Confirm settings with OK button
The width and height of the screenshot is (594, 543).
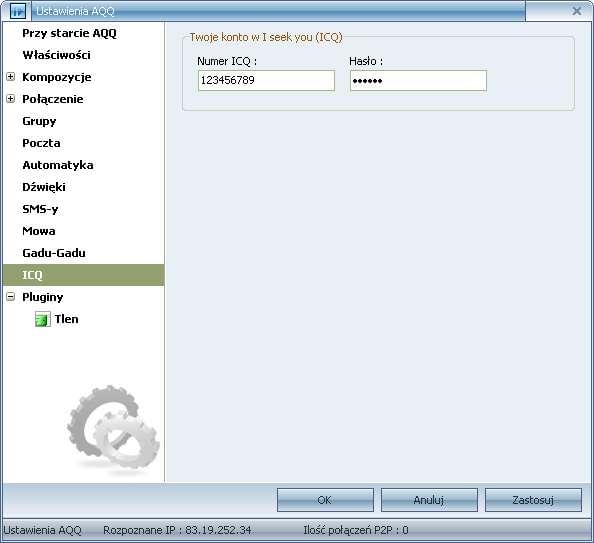(x=325, y=500)
